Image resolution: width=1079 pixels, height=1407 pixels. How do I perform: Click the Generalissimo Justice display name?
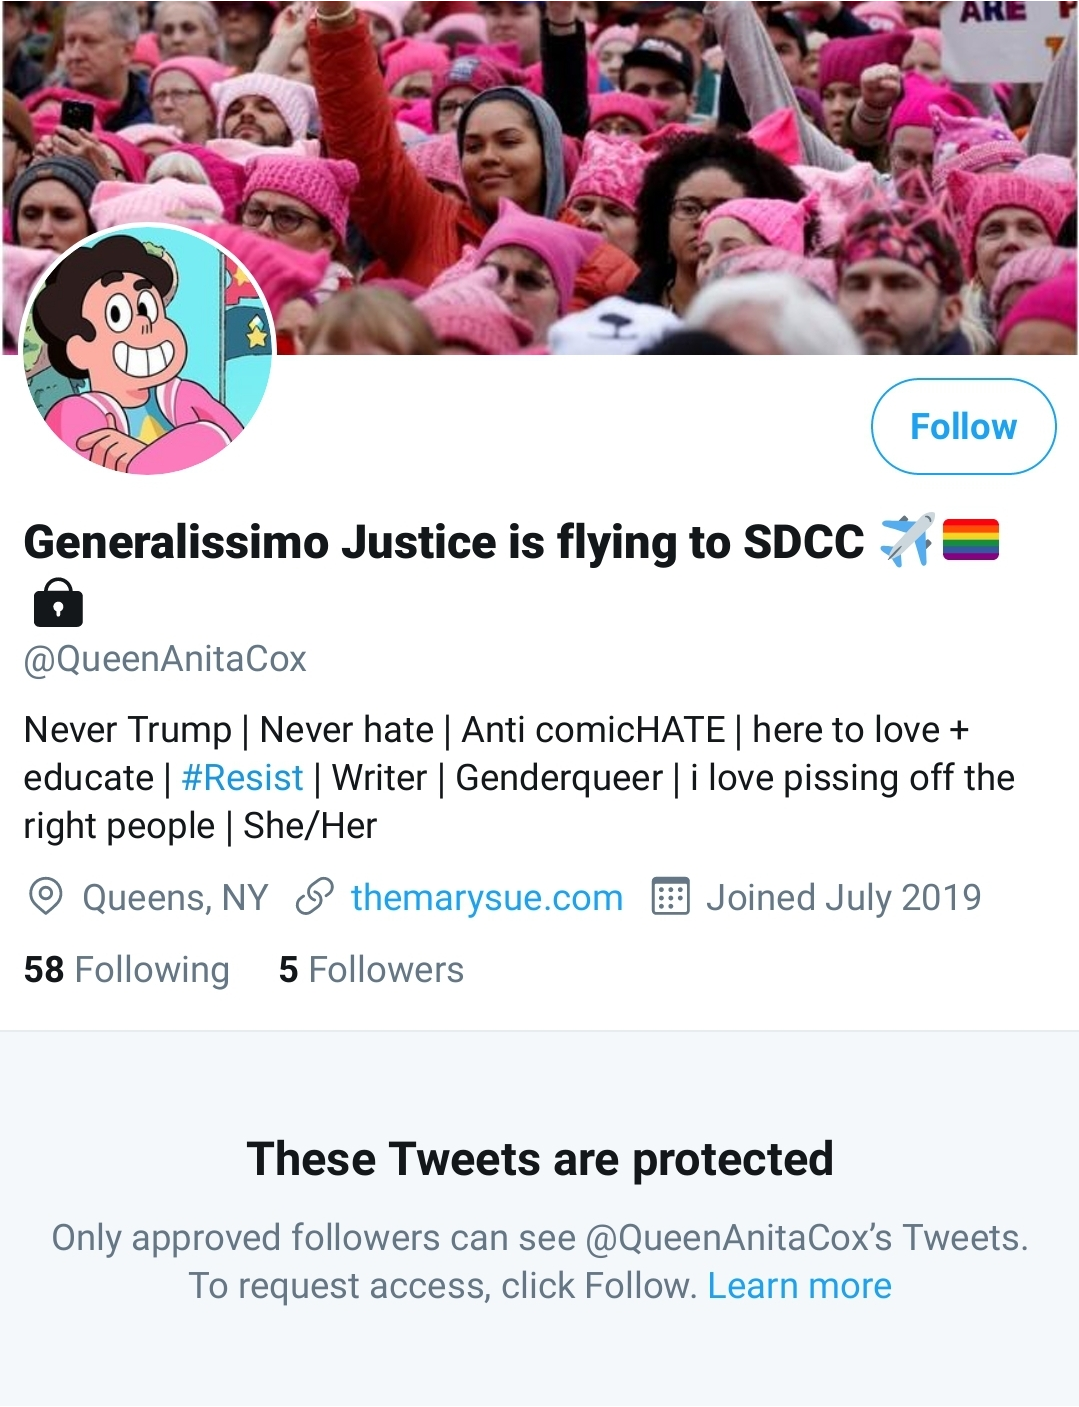(443, 542)
